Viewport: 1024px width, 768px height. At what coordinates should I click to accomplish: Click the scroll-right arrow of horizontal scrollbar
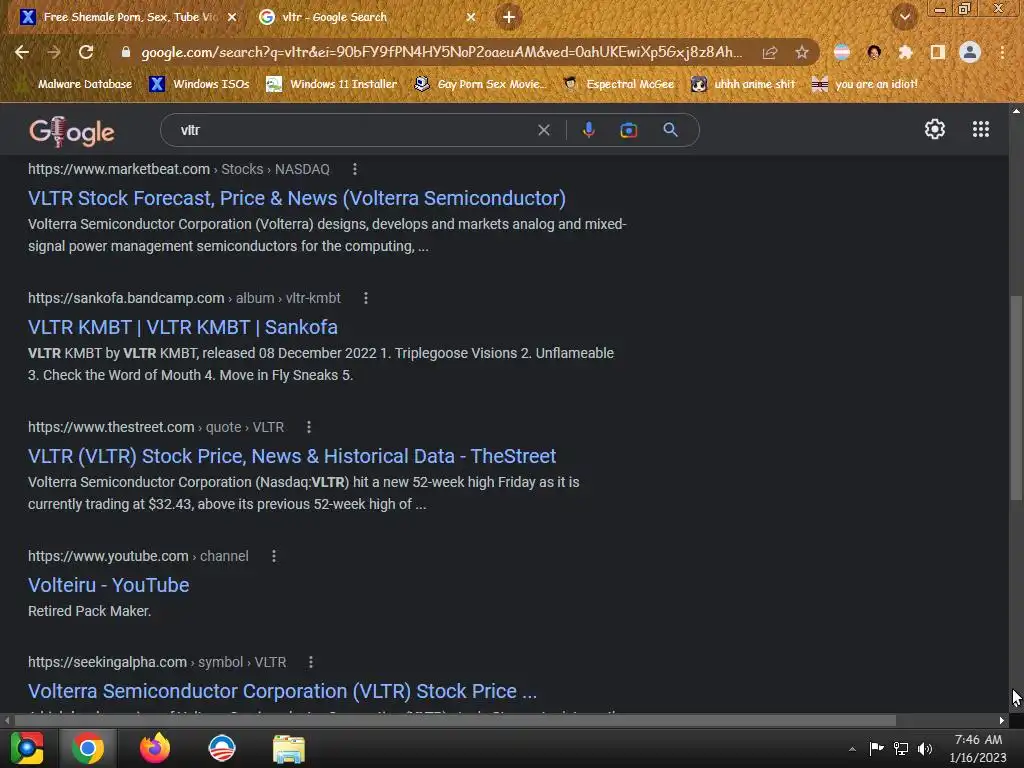[1002, 720]
